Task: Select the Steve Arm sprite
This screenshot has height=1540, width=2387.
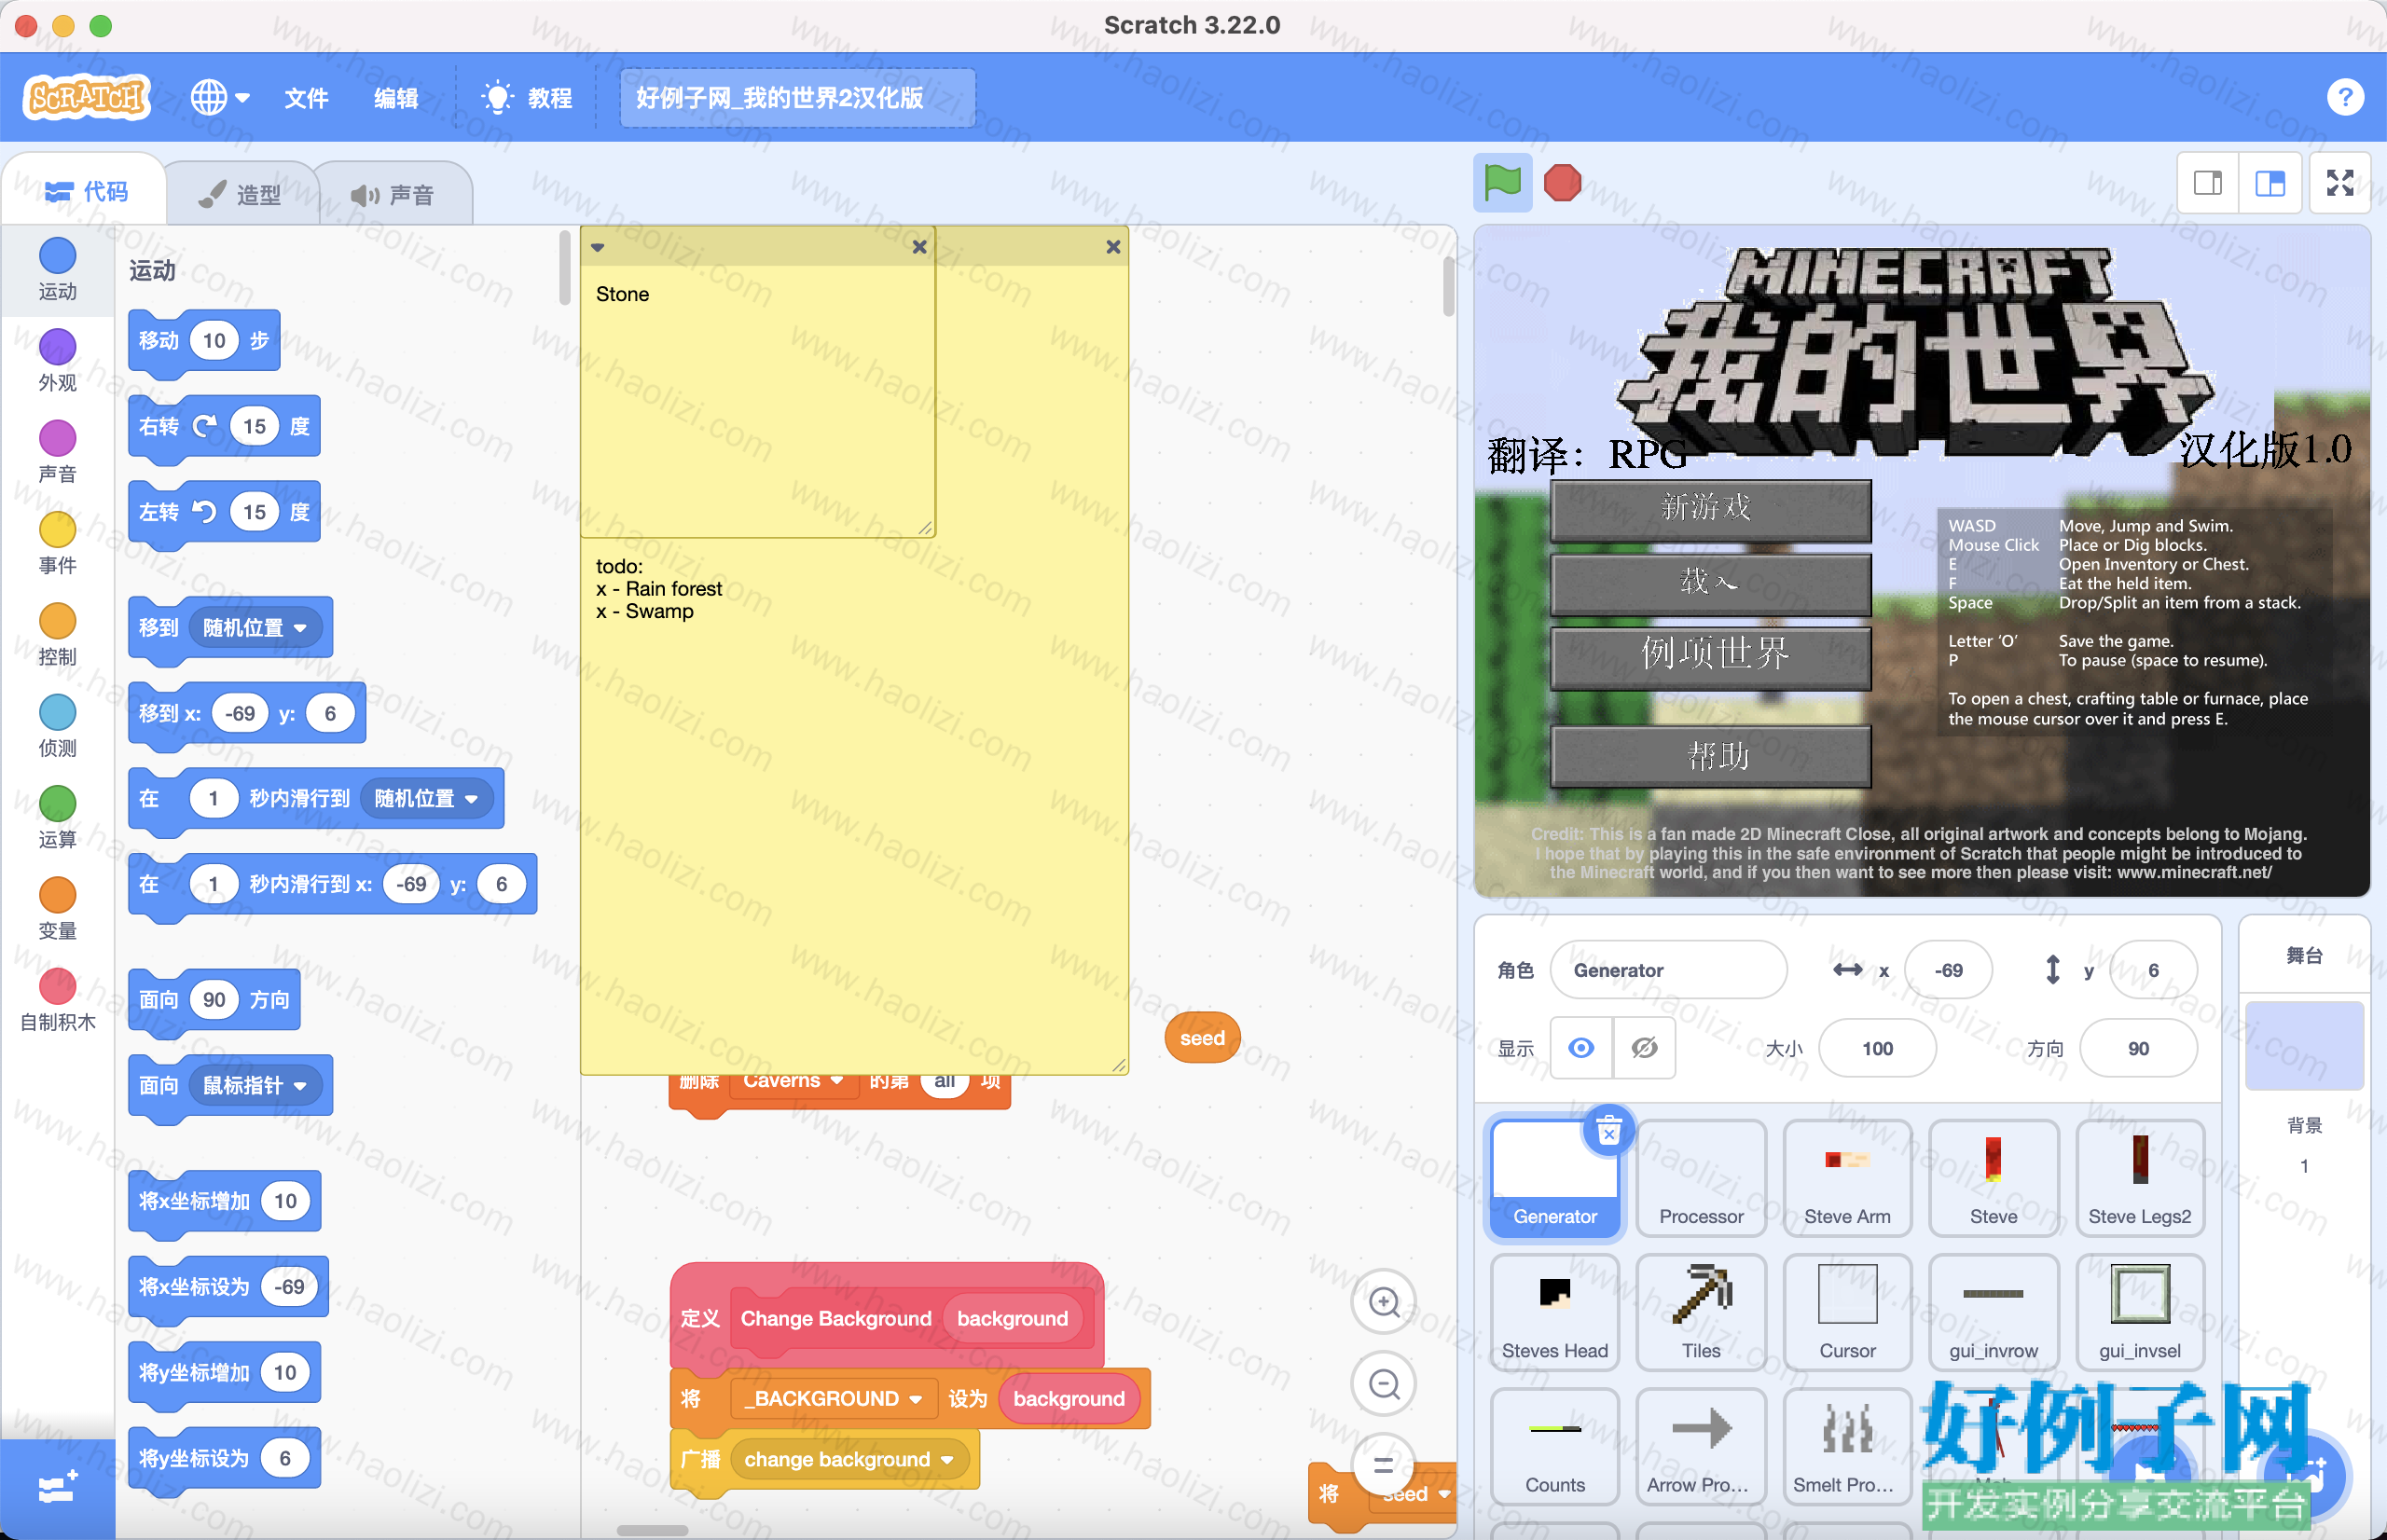Action: [1847, 1178]
